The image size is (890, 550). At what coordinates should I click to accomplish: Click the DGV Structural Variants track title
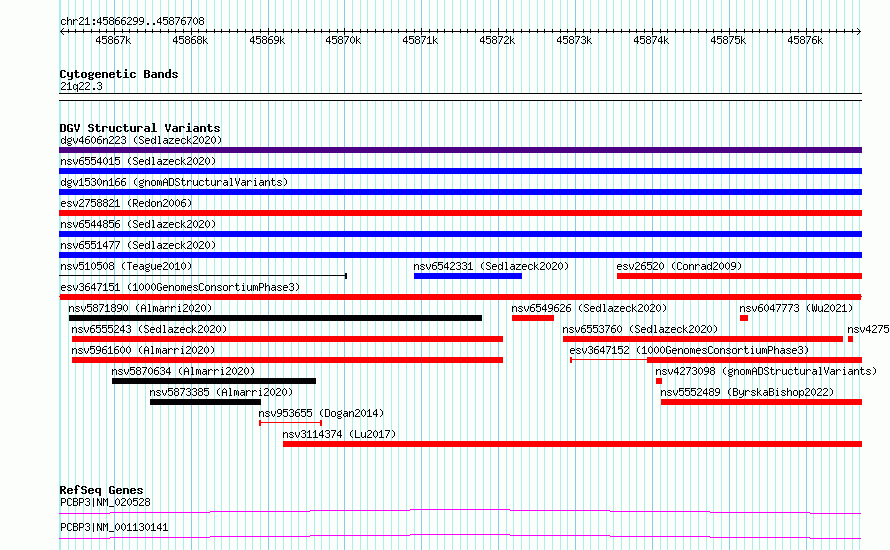(x=140, y=128)
